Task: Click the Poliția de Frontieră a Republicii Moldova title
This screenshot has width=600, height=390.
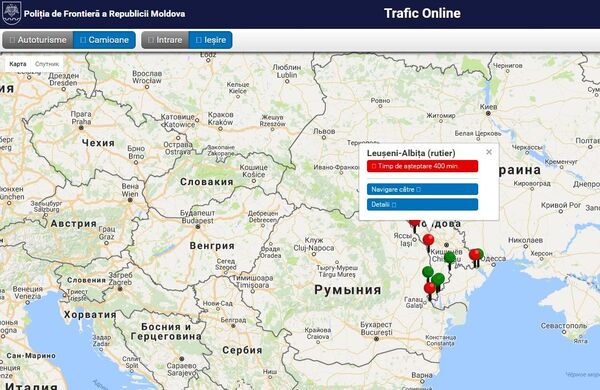Action: point(104,14)
